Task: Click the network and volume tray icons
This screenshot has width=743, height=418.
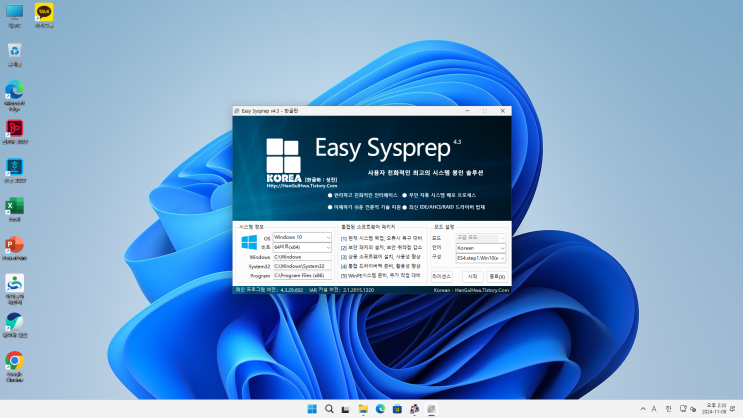Action: pos(688,409)
